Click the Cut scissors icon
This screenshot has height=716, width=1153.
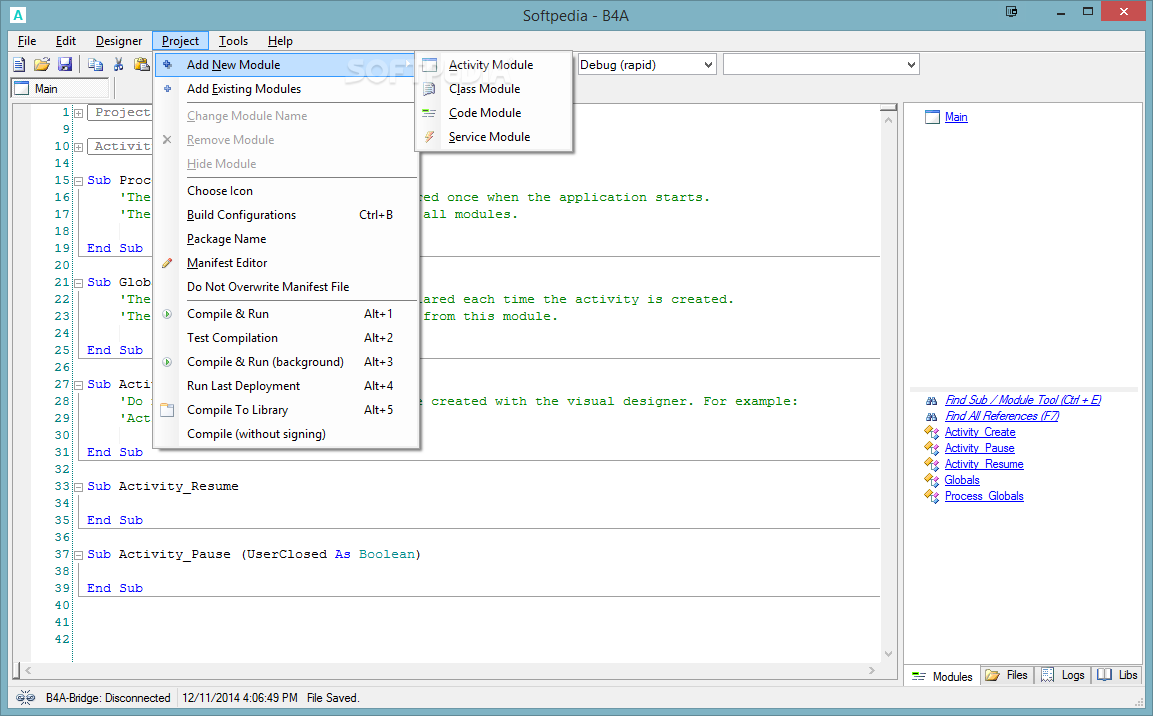pos(118,65)
